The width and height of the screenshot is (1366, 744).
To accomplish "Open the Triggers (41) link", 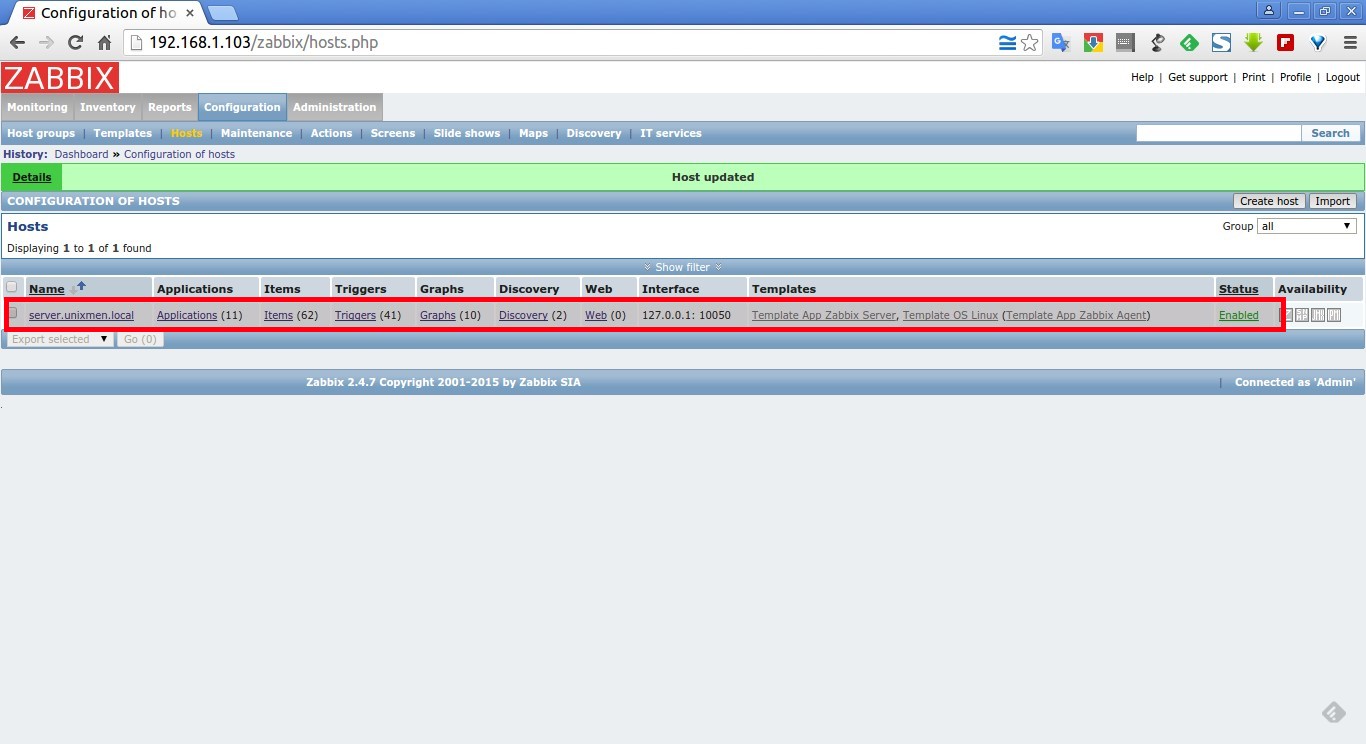I will pos(355,315).
